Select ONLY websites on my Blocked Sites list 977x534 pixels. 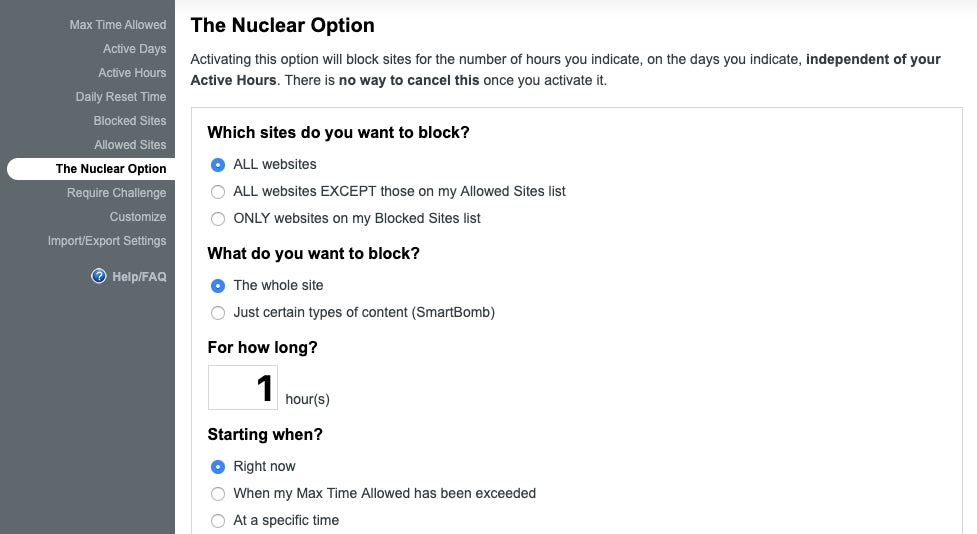(x=218, y=218)
